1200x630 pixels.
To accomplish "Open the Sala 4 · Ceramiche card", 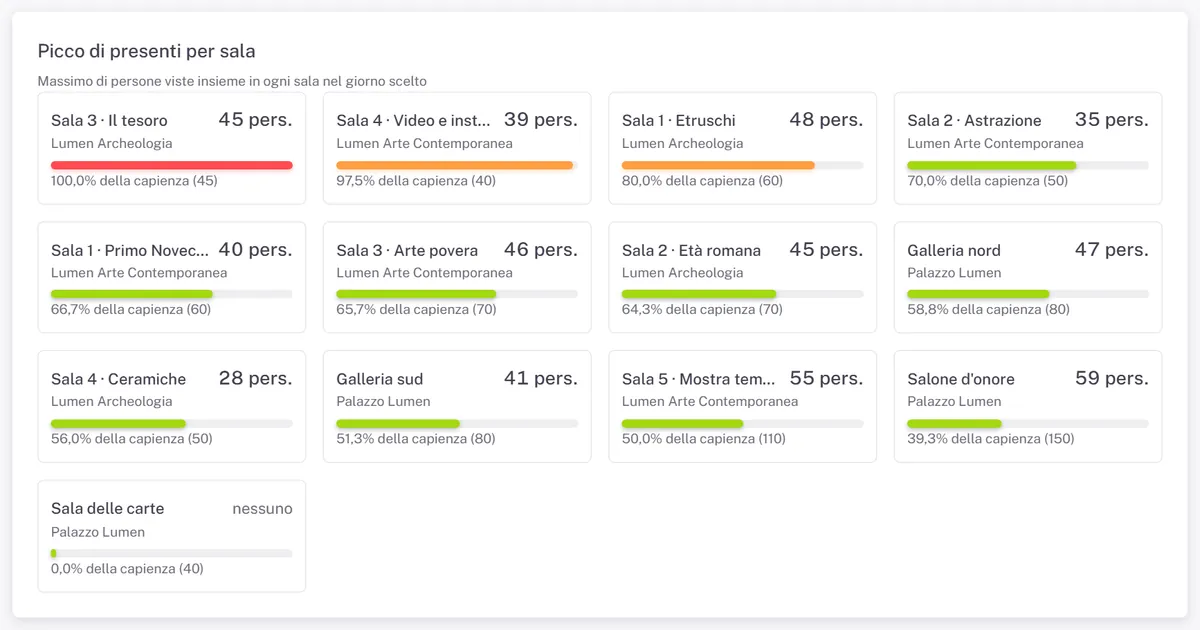I will [172, 406].
